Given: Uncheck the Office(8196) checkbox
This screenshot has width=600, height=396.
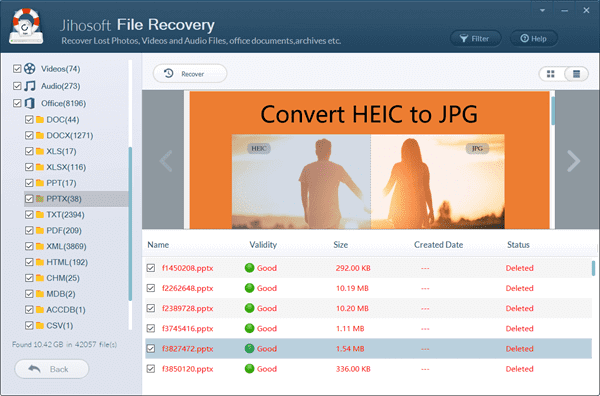Looking at the screenshot, I should [17, 103].
